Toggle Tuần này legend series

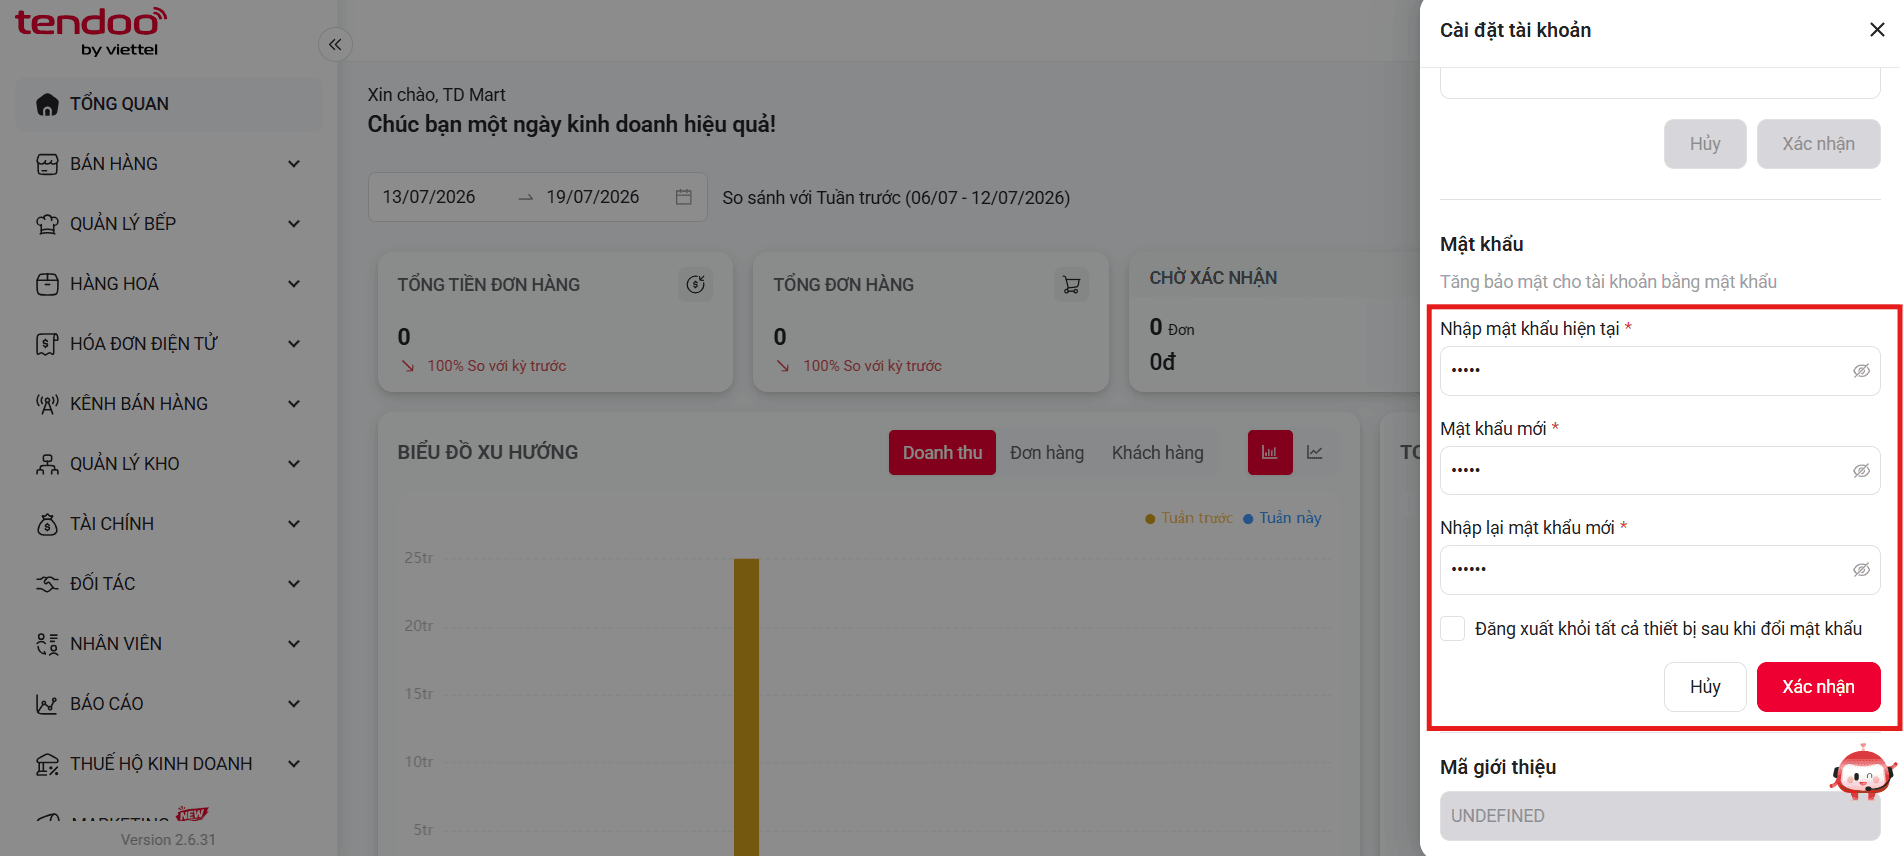(1282, 518)
